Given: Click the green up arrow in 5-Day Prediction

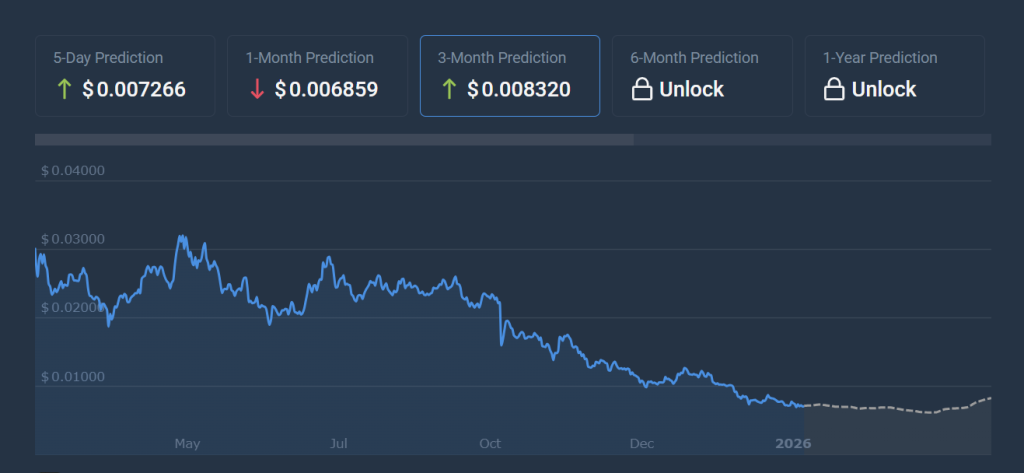Looking at the screenshot, I should pos(64,90).
